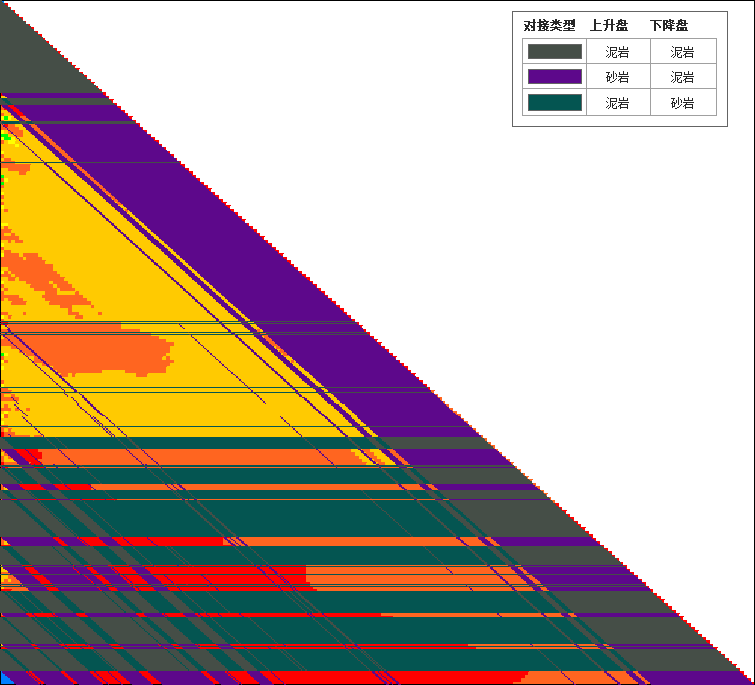Click the large yellow area of the chart
Image resolution: width=755 pixels, height=685 pixels.
120,270
